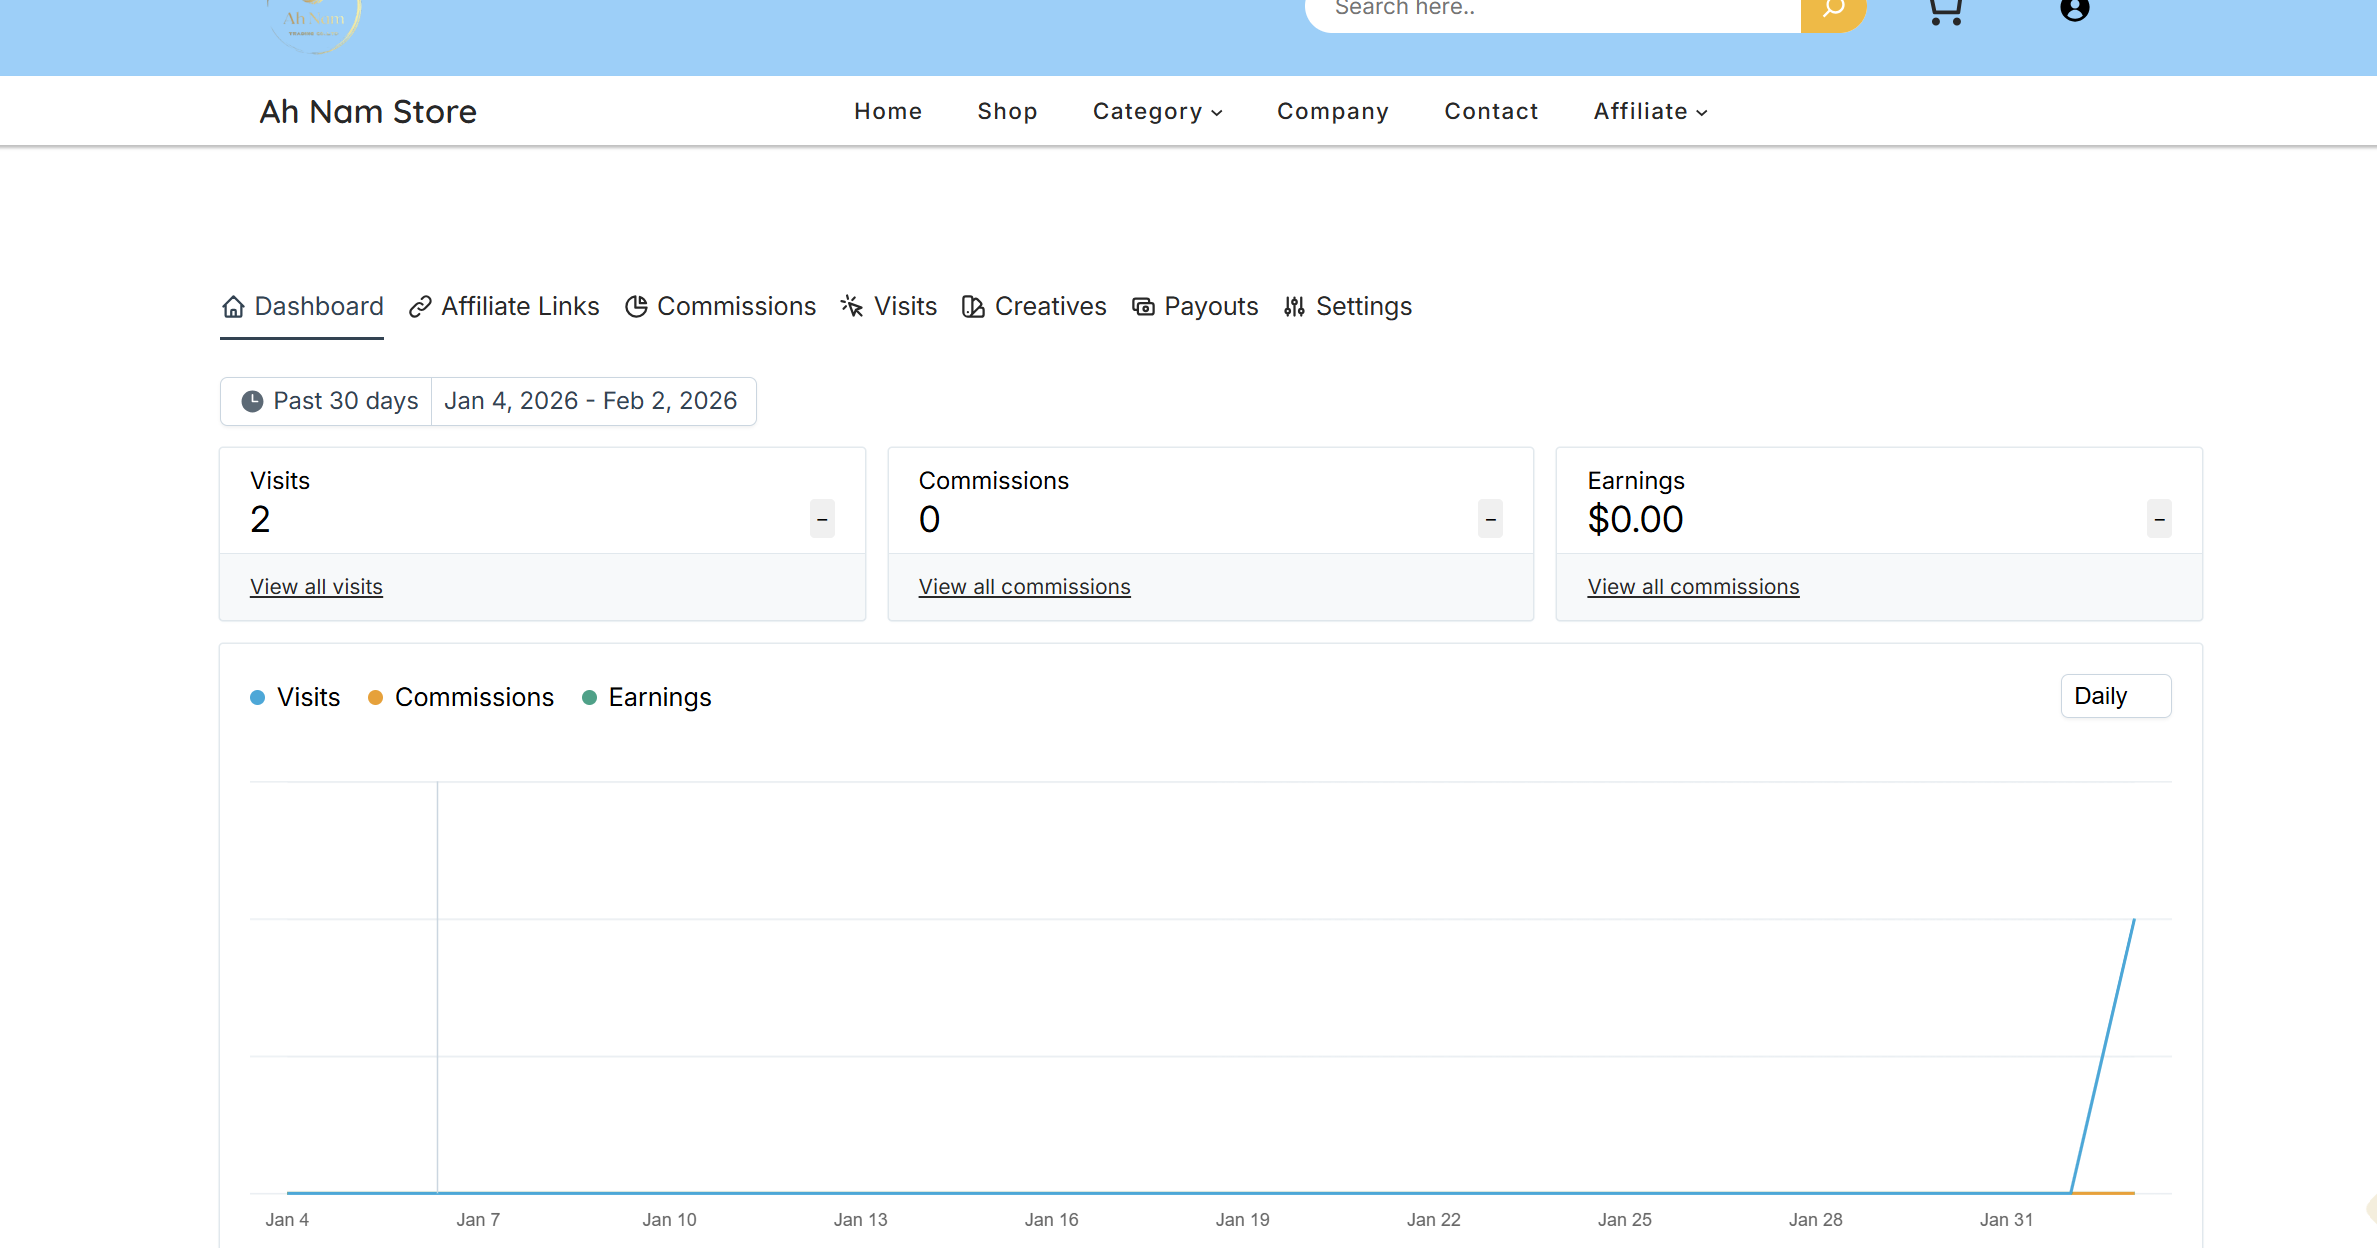Click the house icon beside Dashboard

point(233,307)
